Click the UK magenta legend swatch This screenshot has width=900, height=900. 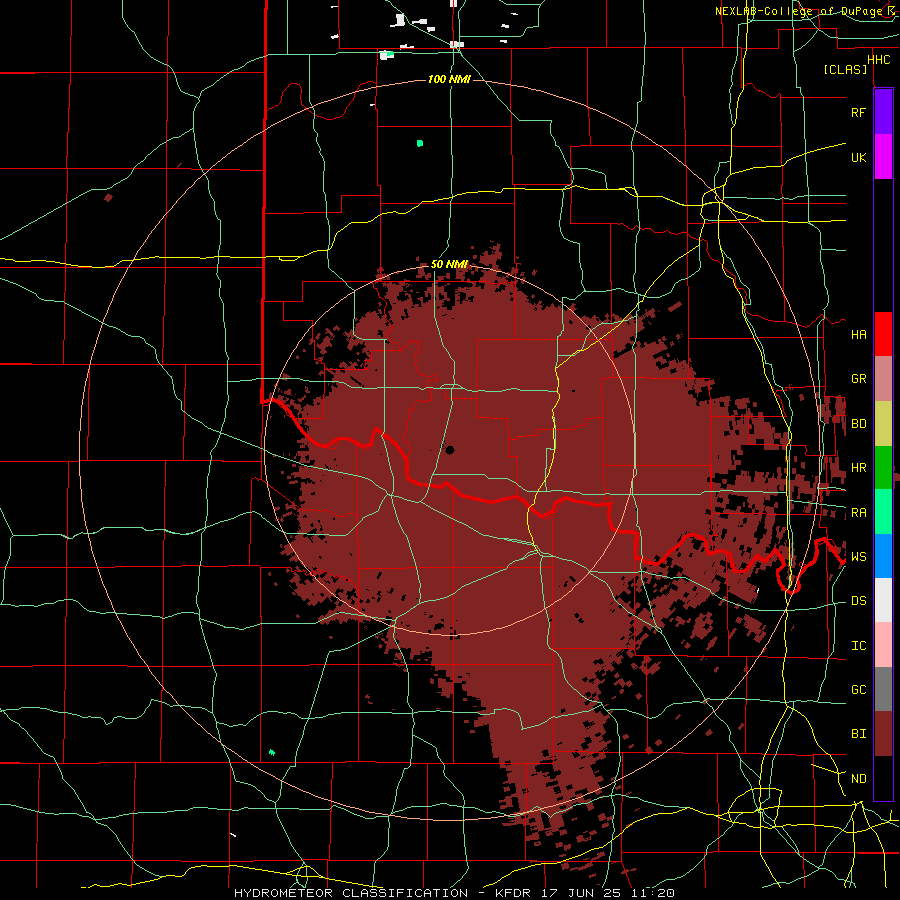pos(883,156)
